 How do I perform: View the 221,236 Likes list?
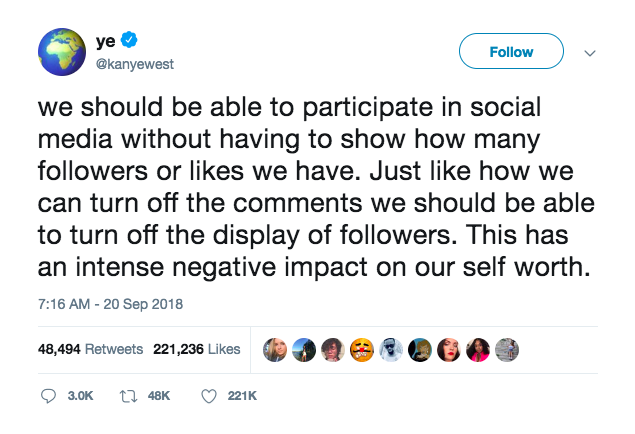[x=196, y=349]
